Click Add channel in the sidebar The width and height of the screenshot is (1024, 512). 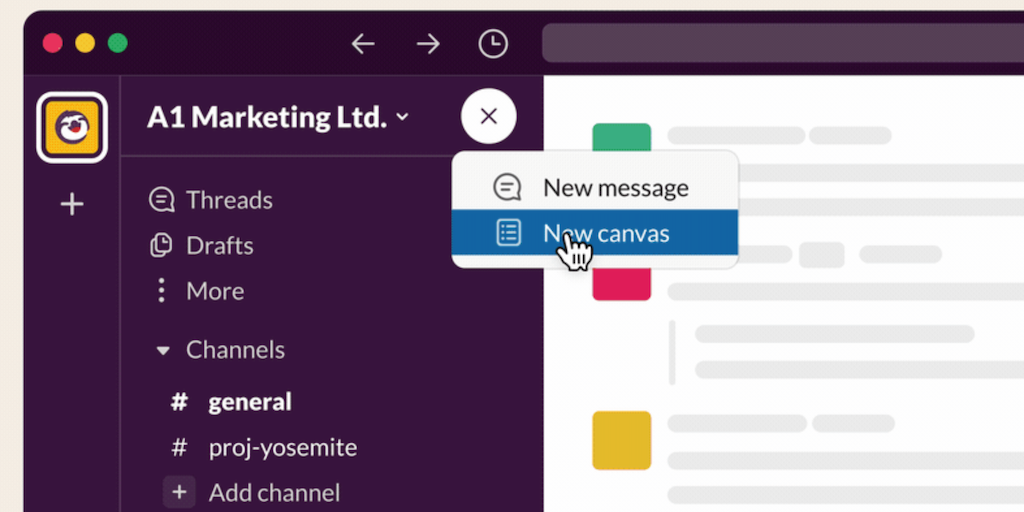(252, 492)
